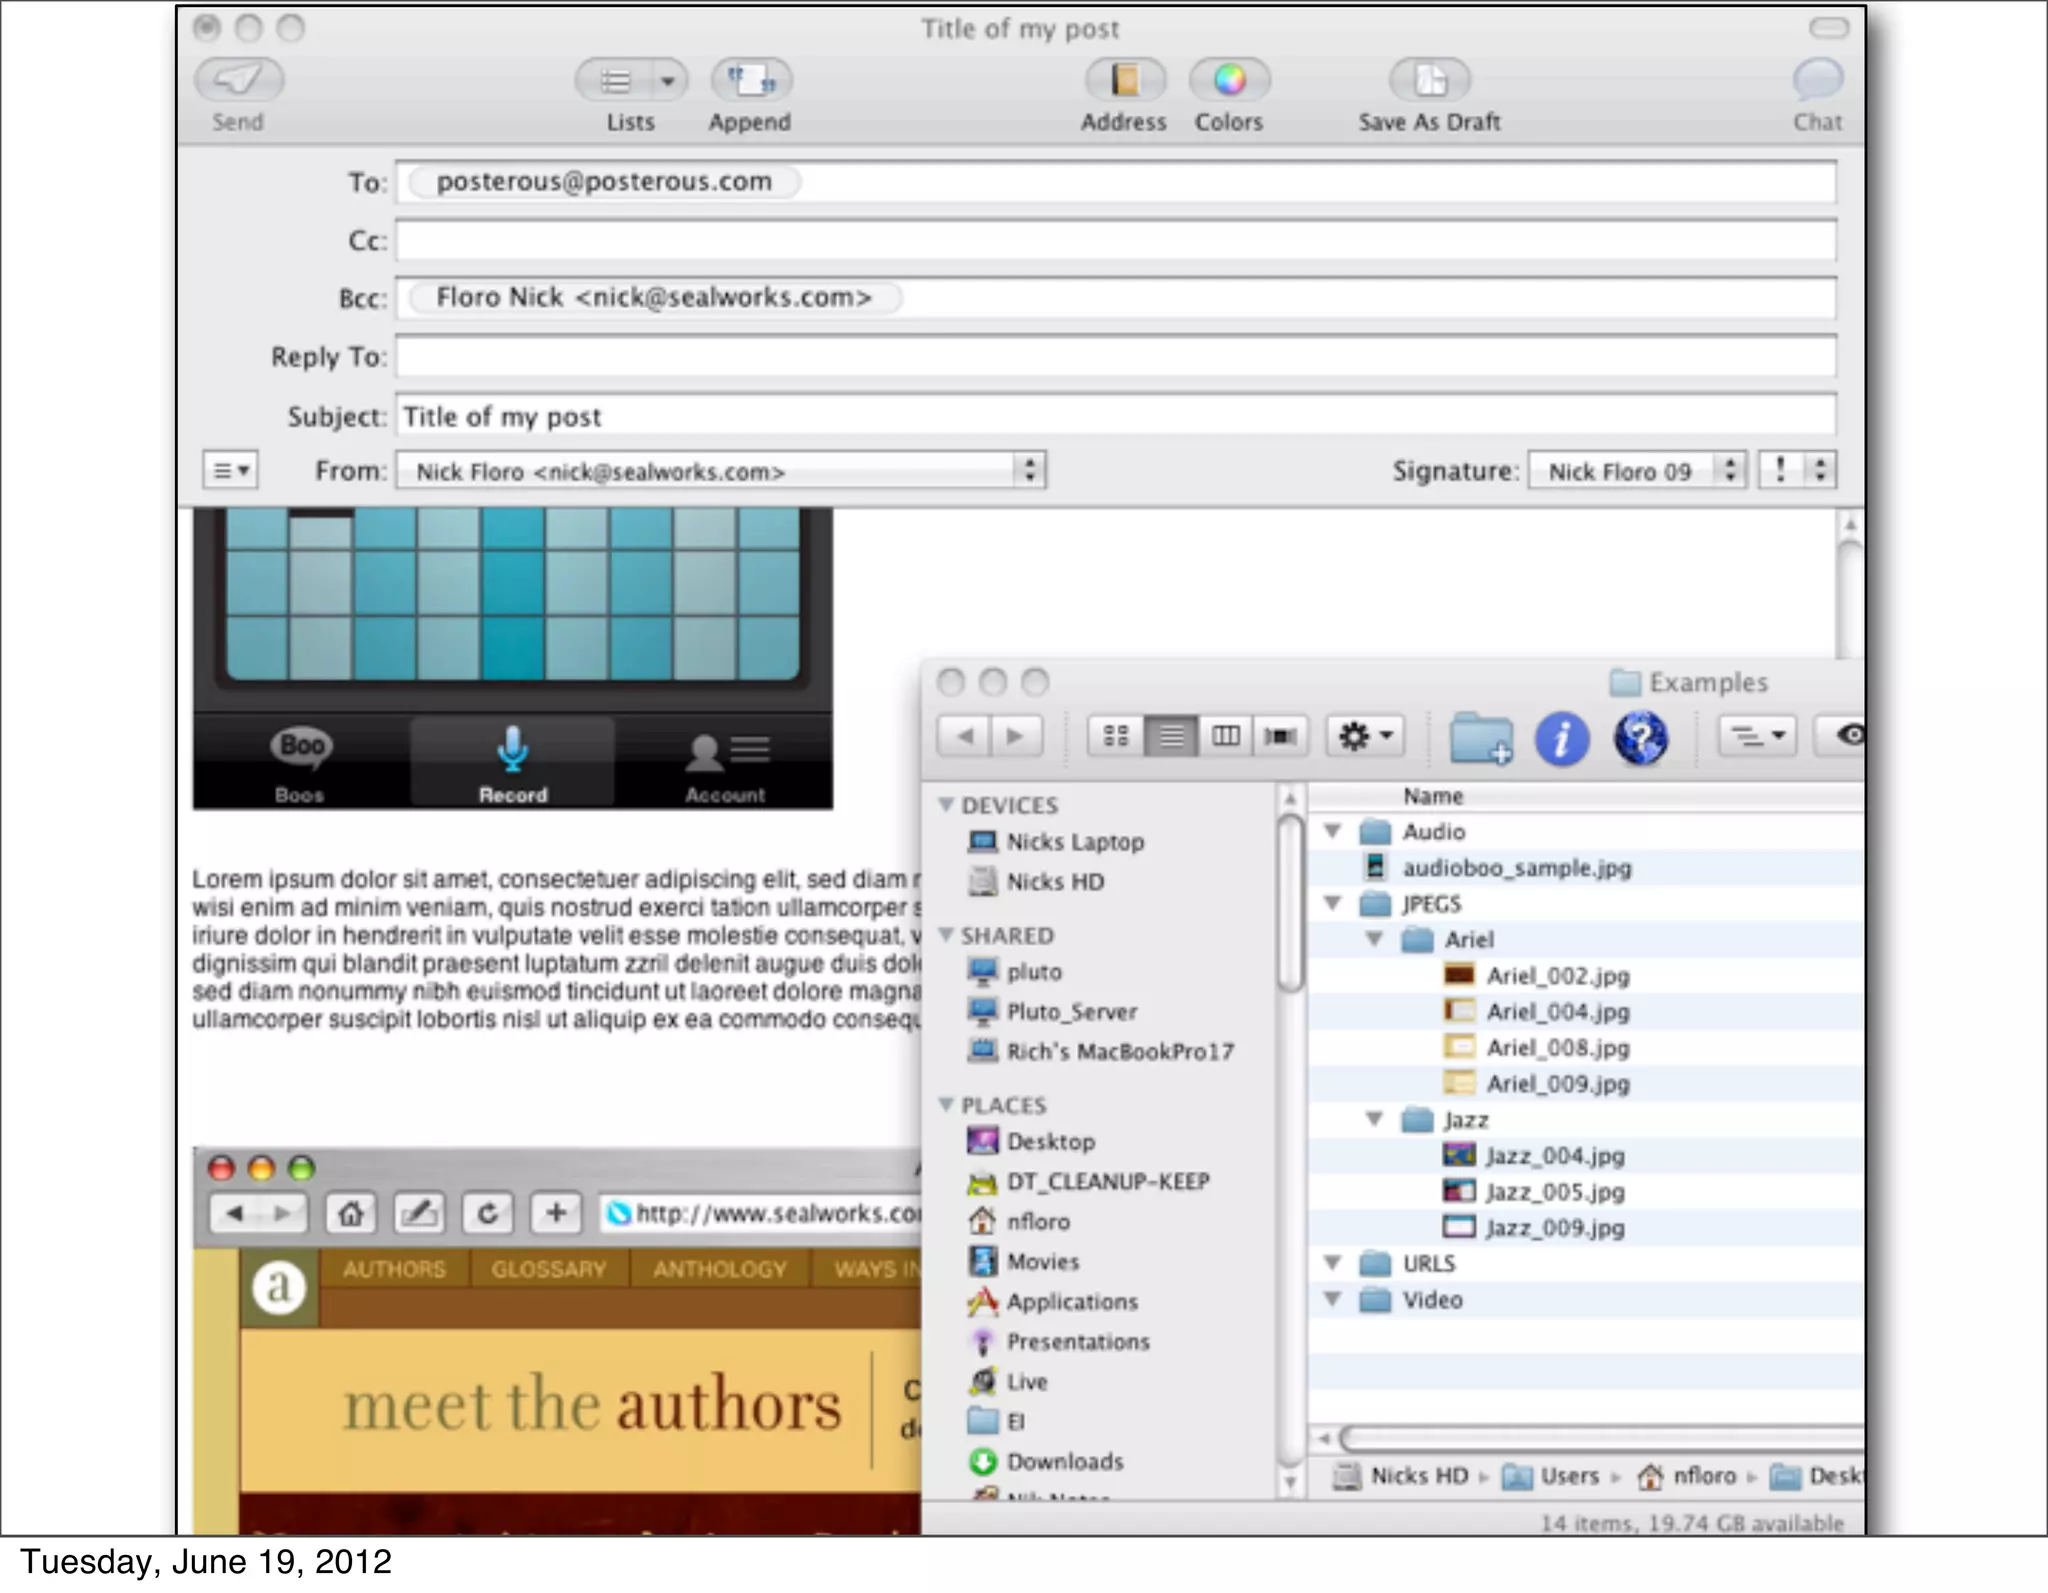This screenshot has height=1593, width=2048.
Task: Click the Send mail icon
Action: [238, 81]
